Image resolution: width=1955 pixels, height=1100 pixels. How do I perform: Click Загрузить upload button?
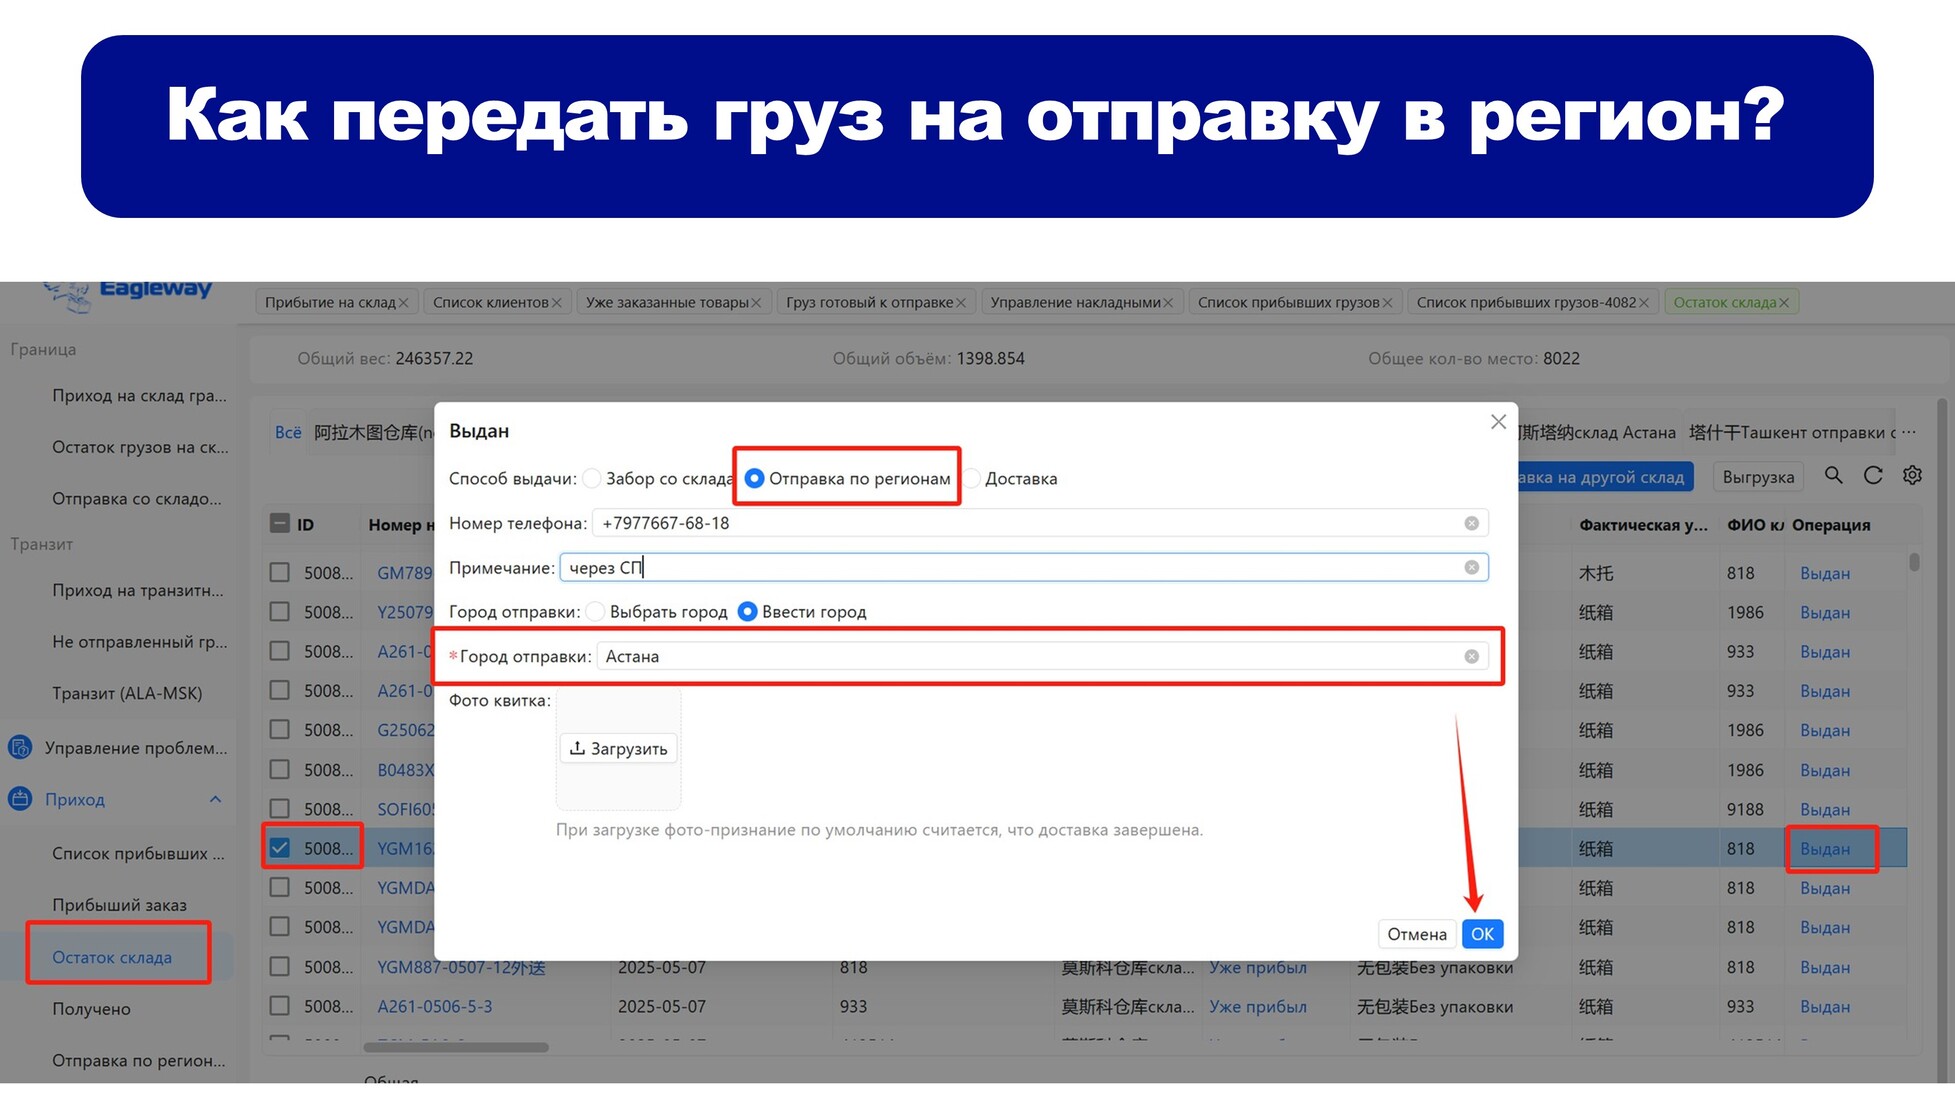[x=618, y=748]
